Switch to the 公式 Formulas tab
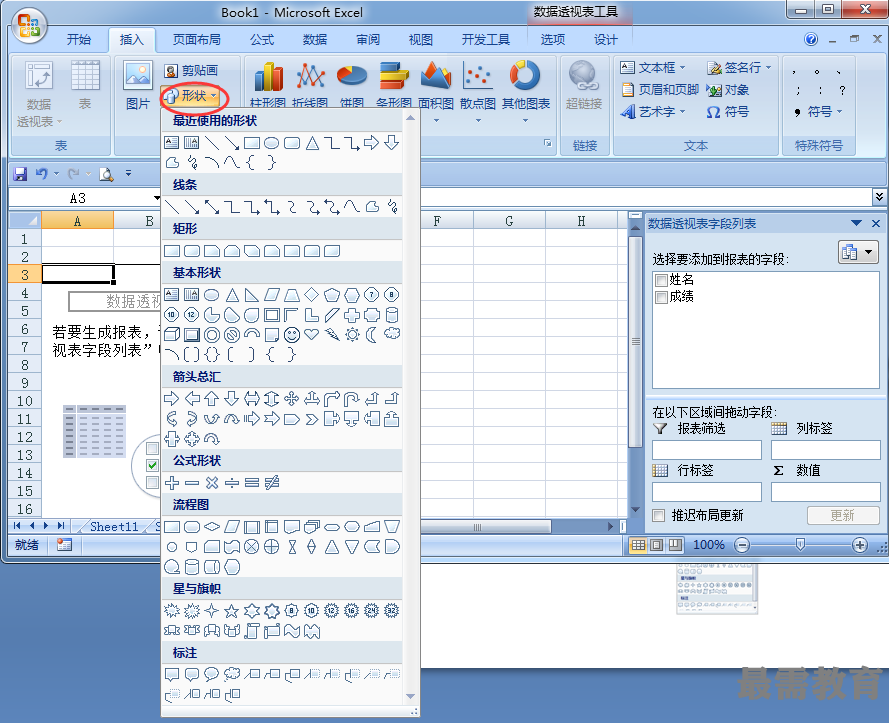The image size is (889, 723). (262, 39)
